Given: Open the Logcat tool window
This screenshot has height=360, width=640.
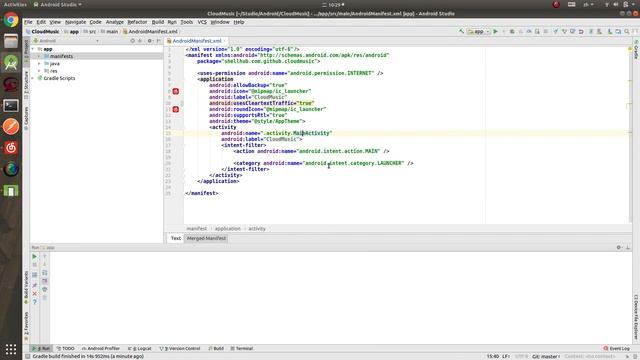Looking at the screenshot, I should (140, 349).
